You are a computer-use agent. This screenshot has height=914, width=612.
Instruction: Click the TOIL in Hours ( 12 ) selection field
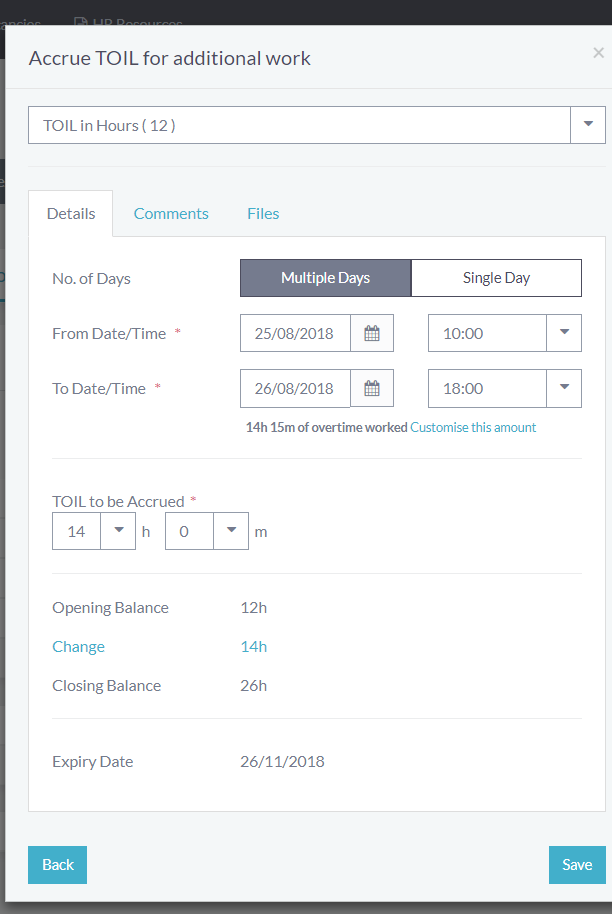[x=299, y=125]
